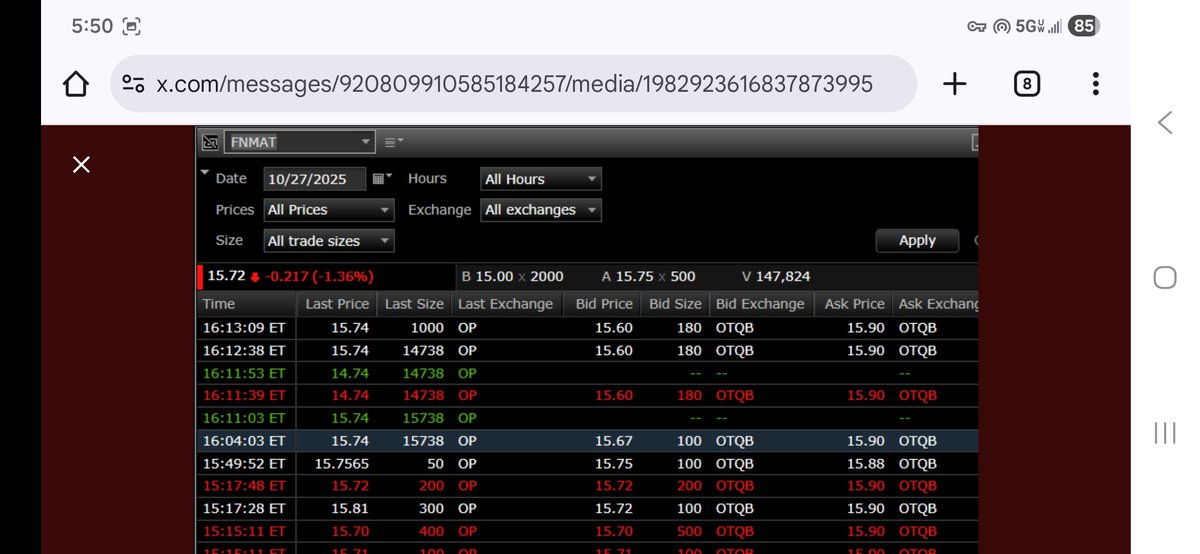Open the FNMAT symbol dropdown

point(299,142)
